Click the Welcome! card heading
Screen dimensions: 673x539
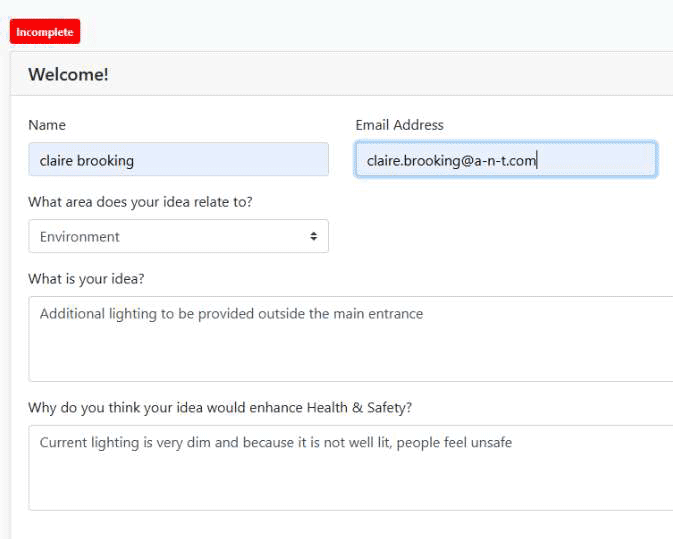[x=68, y=74]
